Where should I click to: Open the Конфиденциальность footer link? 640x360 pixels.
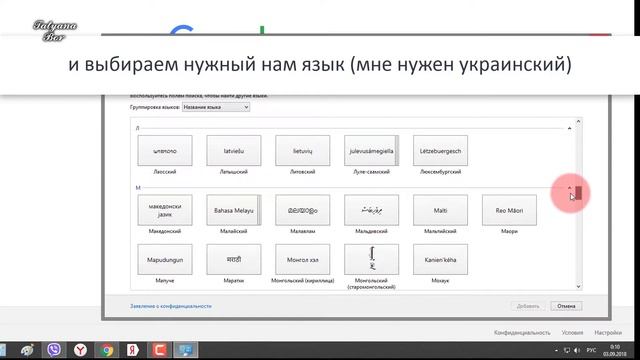(522, 333)
